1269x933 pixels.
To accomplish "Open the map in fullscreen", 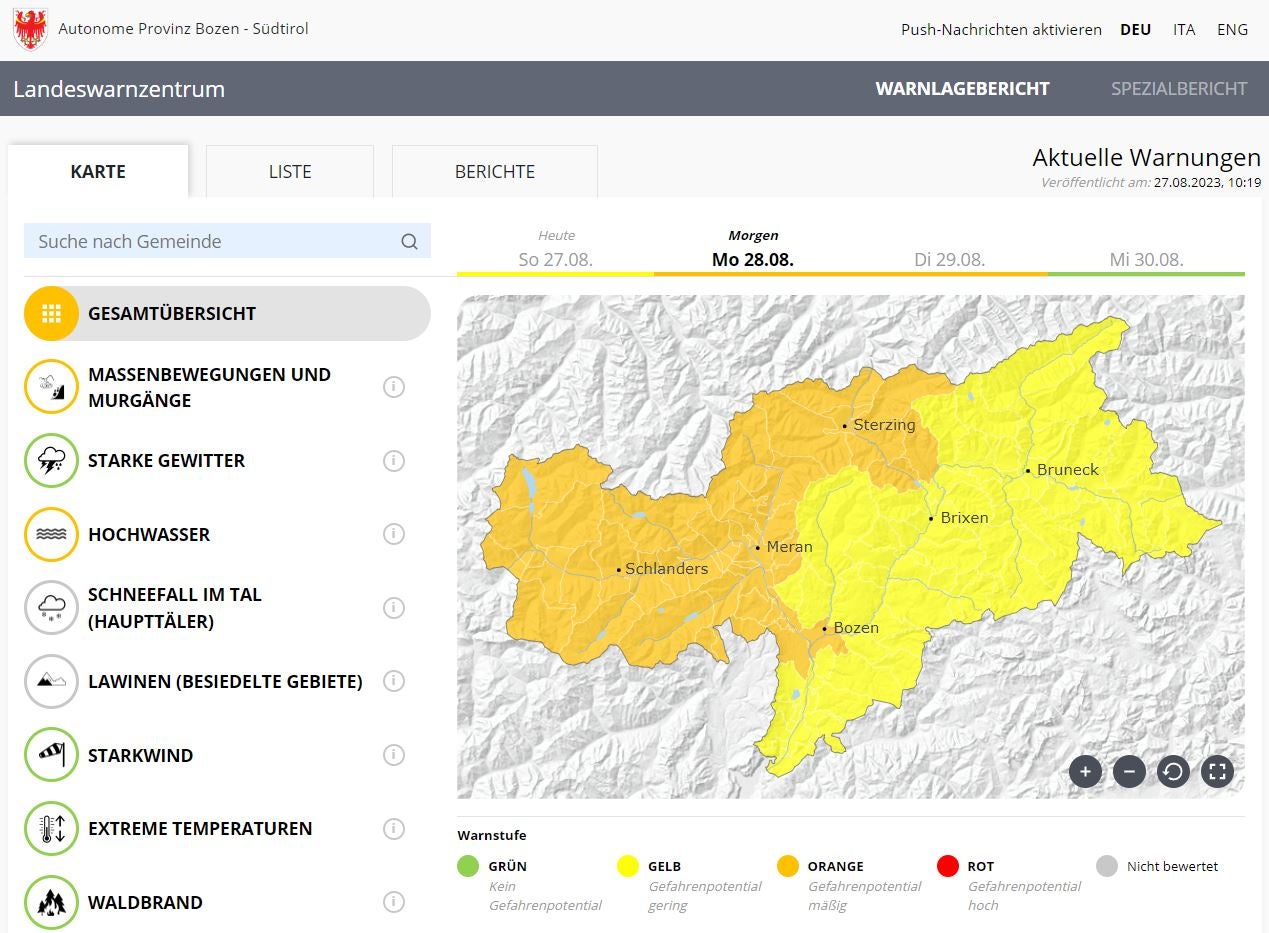I will click(x=1217, y=771).
